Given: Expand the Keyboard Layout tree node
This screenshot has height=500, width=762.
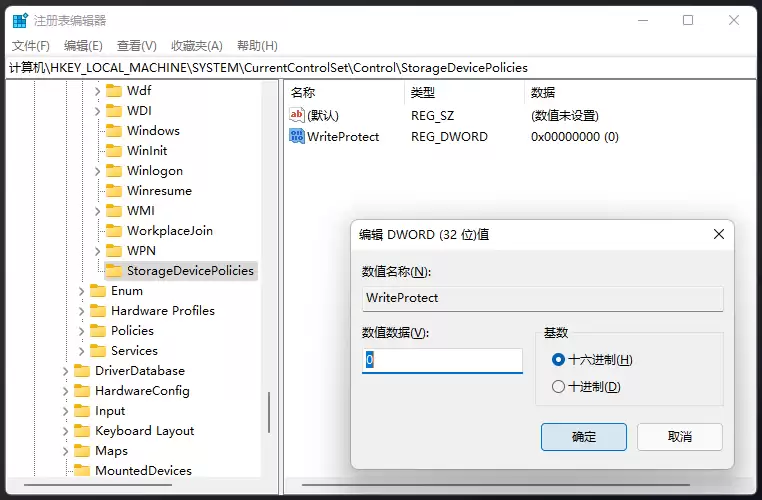Looking at the screenshot, I should tap(65, 431).
